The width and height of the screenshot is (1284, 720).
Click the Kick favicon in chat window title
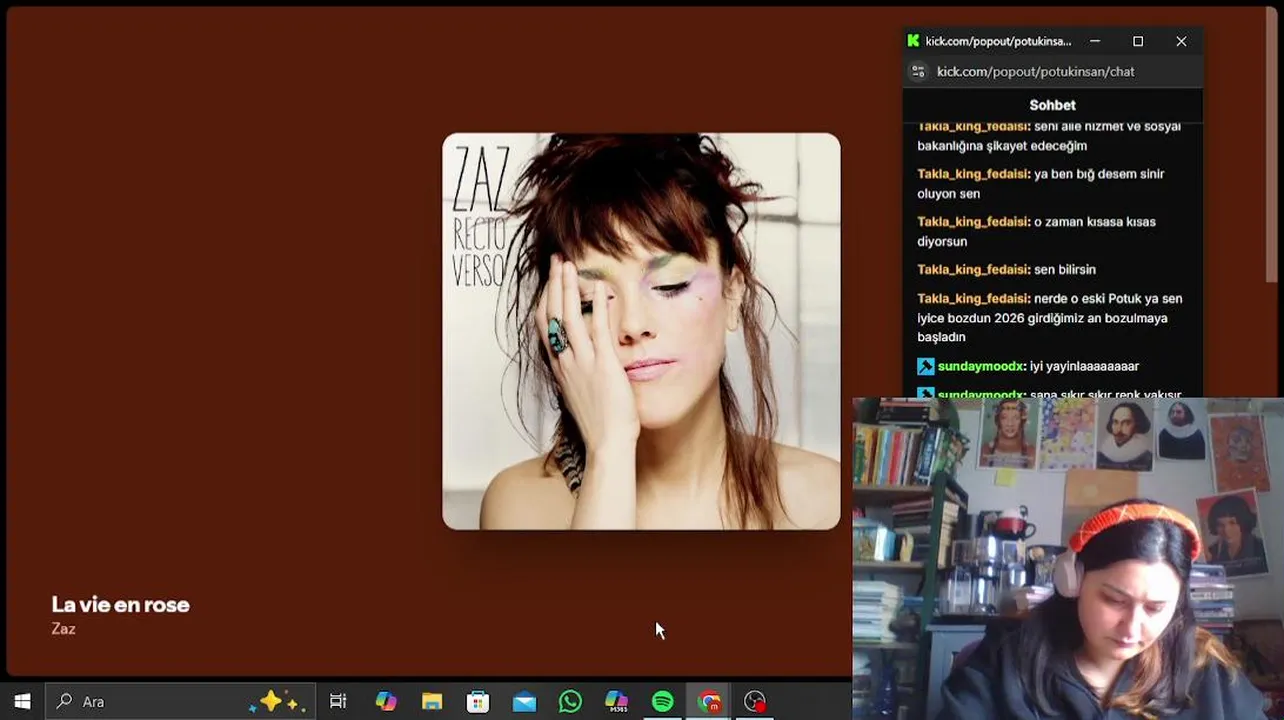click(913, 41)
